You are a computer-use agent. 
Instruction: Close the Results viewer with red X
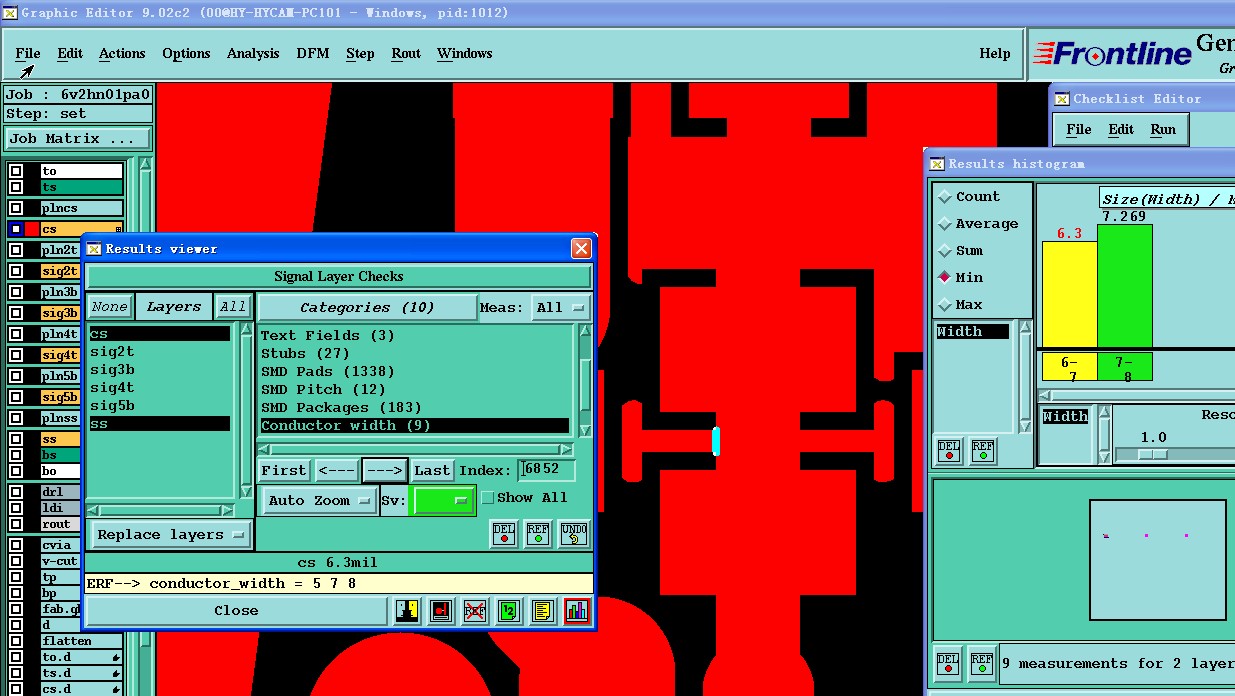(581, 248)
